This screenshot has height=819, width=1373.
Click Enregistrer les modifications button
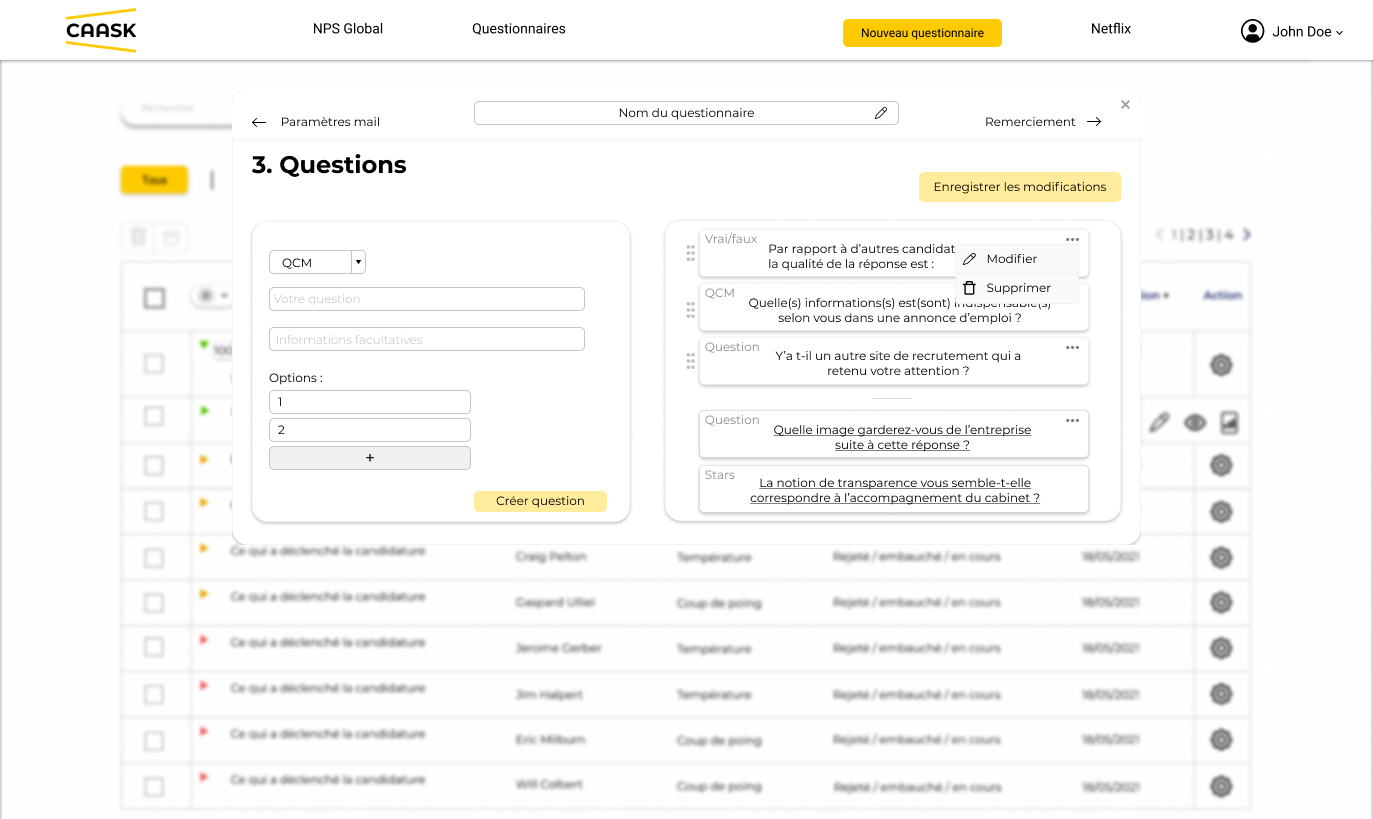(1020, 187)
